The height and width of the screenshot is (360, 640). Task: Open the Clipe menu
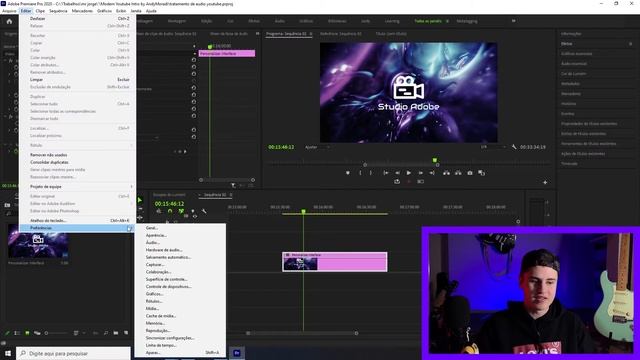point(40,11)
